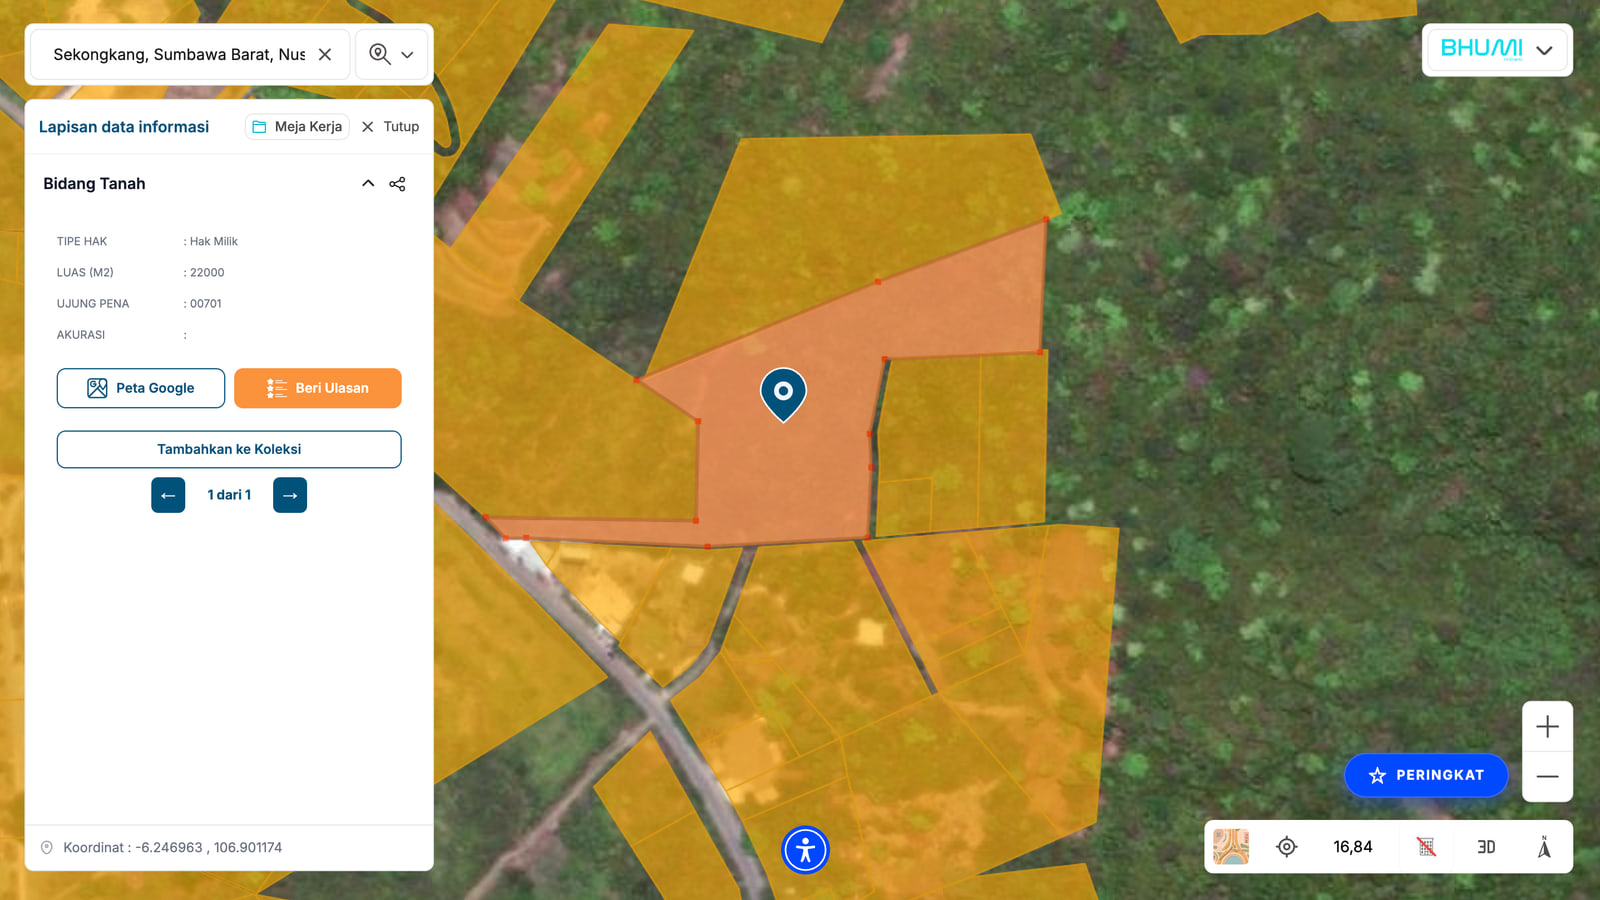Click the TIPE HAK label
Viewport: 1600px width, 900px height.
(82, 242)
